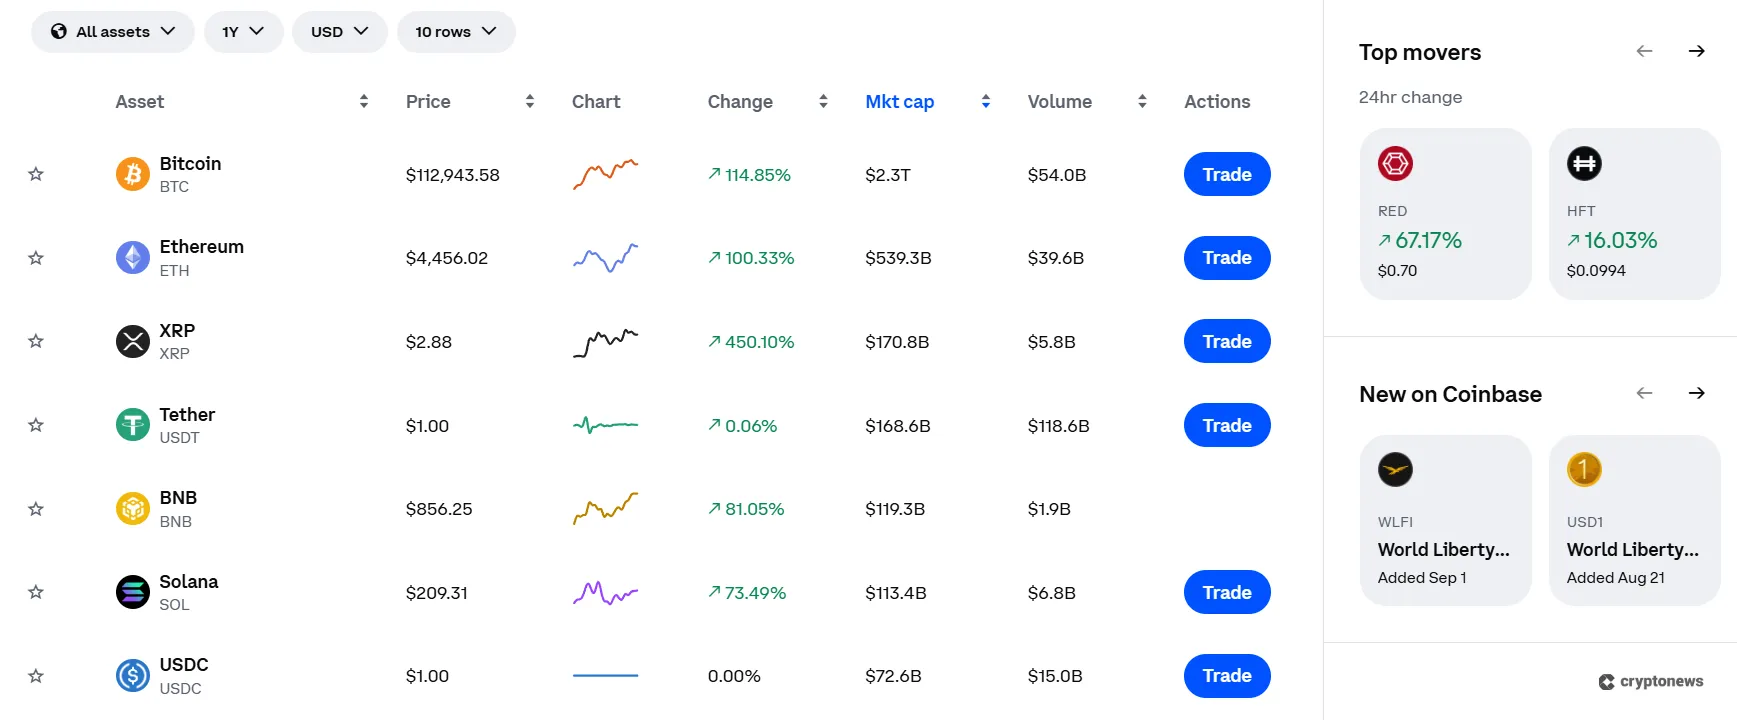Viewport: 1737px width, 720px height.
Task: Show next New on Coinbase items
Action: tap(1696, 393)
